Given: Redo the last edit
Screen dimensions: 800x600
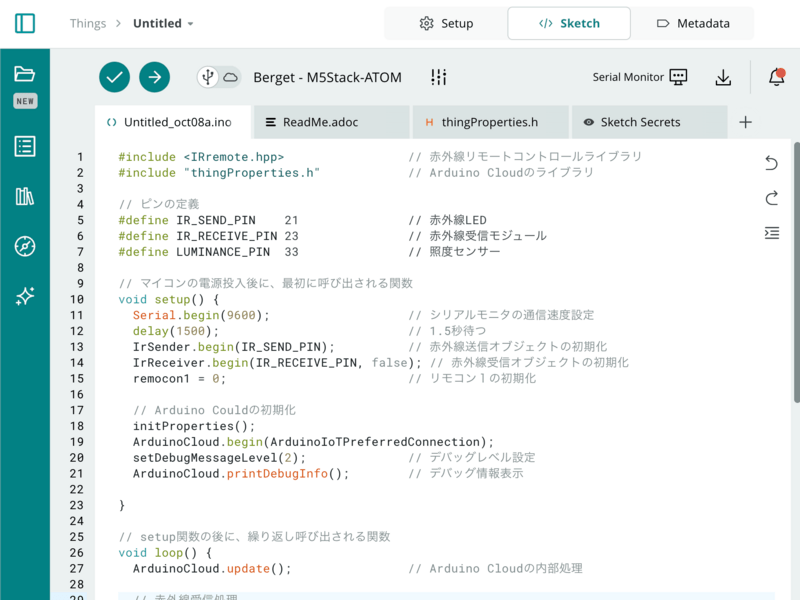Looking at the screenshot, I should 771,198.
